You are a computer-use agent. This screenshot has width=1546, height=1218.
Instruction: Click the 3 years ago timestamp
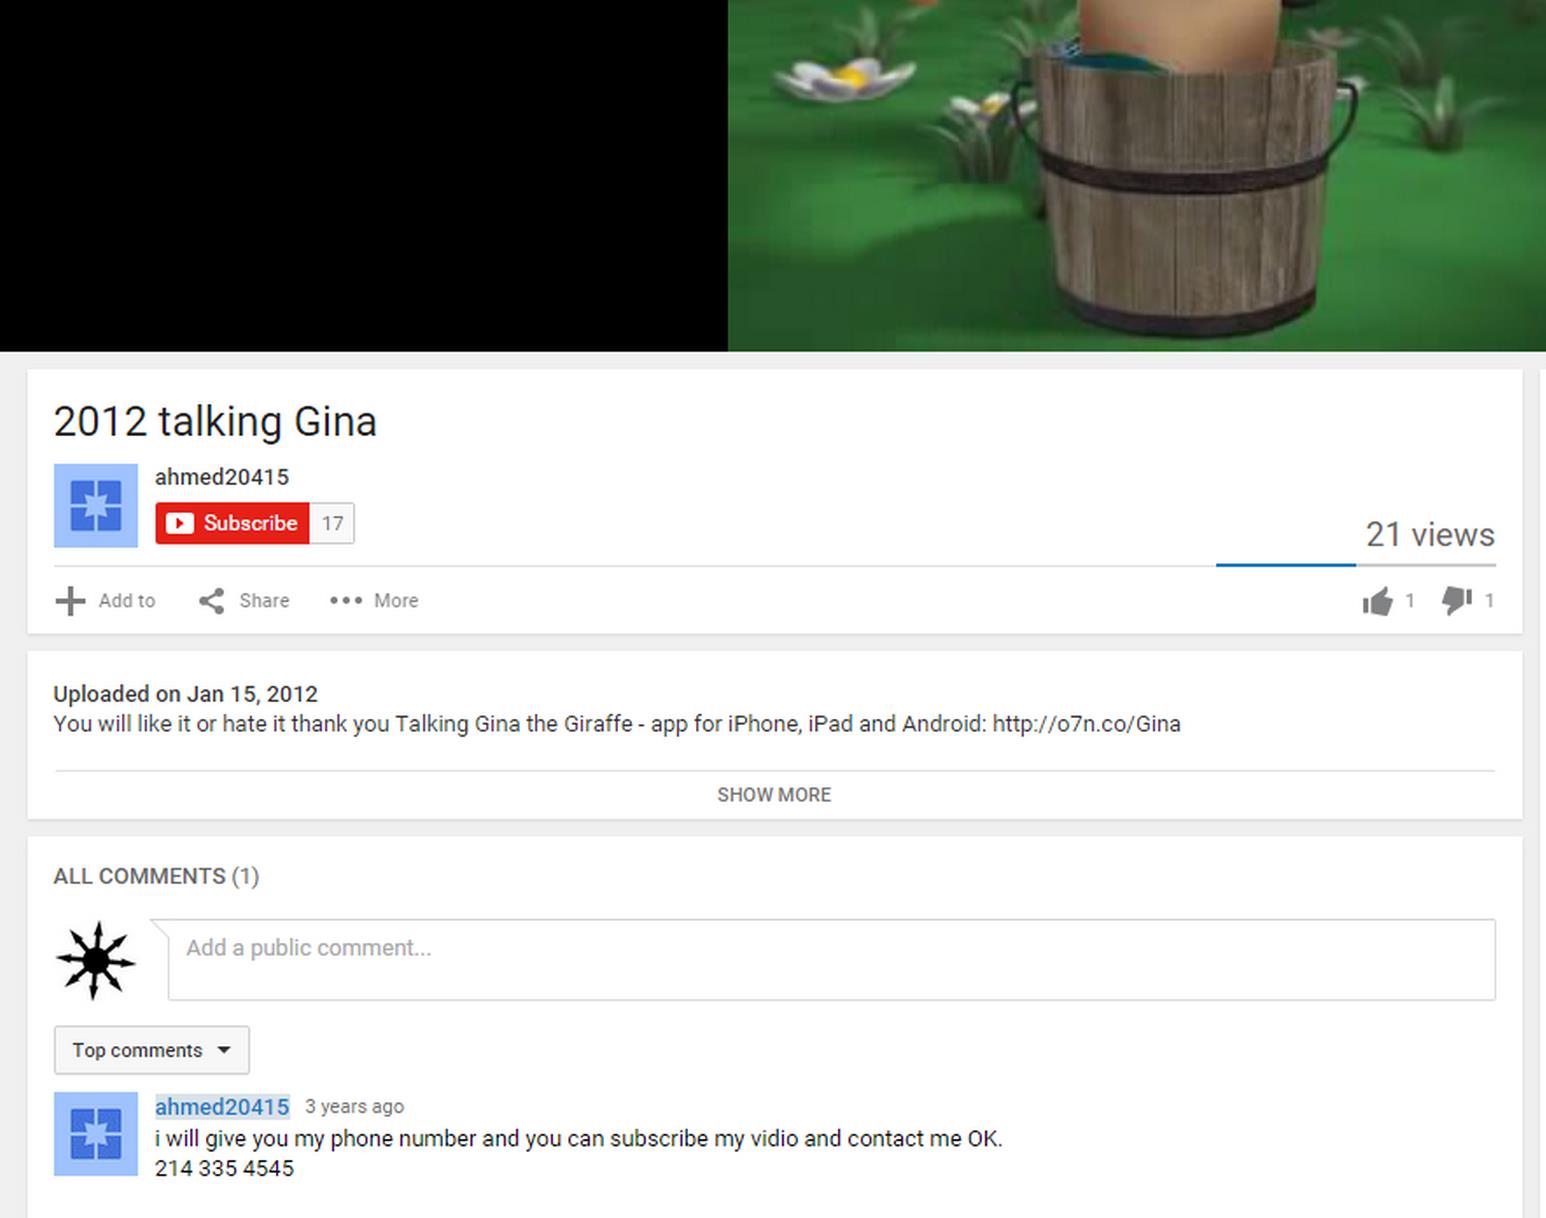click(x=355, y=1107)
